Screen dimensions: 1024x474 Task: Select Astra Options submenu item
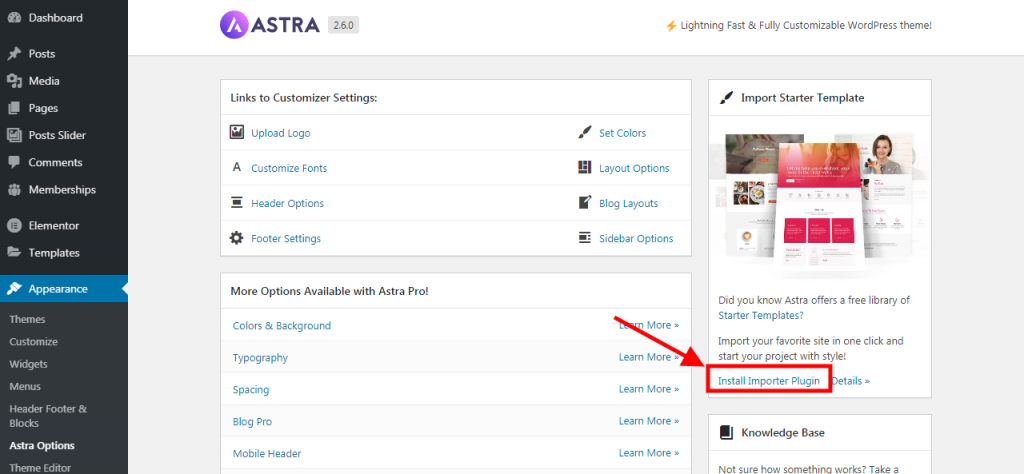pos(42,446)
